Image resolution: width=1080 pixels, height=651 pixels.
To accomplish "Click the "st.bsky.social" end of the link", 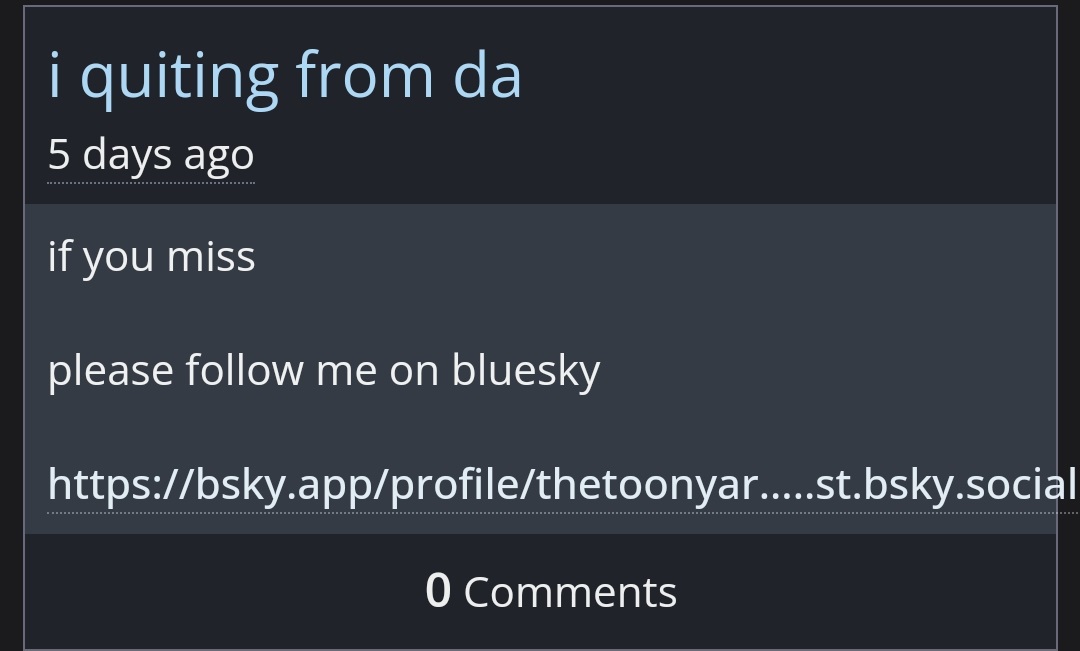I will tap(945, 485).
